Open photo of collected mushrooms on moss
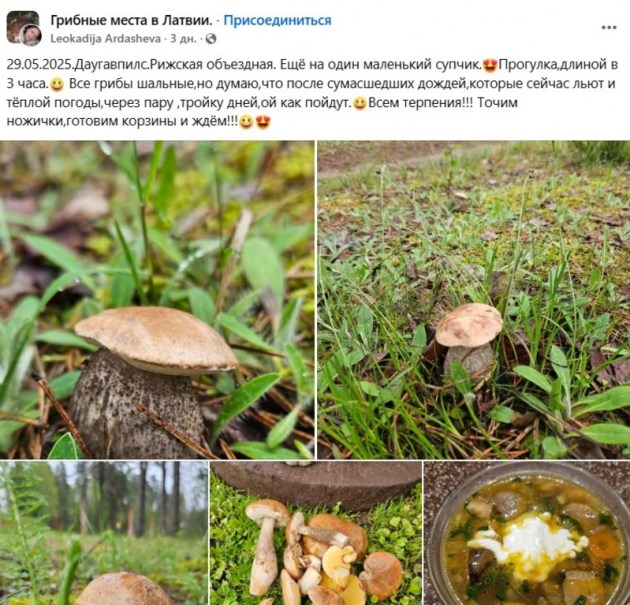The width and height of the screenshot is (630, 605). point(316,533)
